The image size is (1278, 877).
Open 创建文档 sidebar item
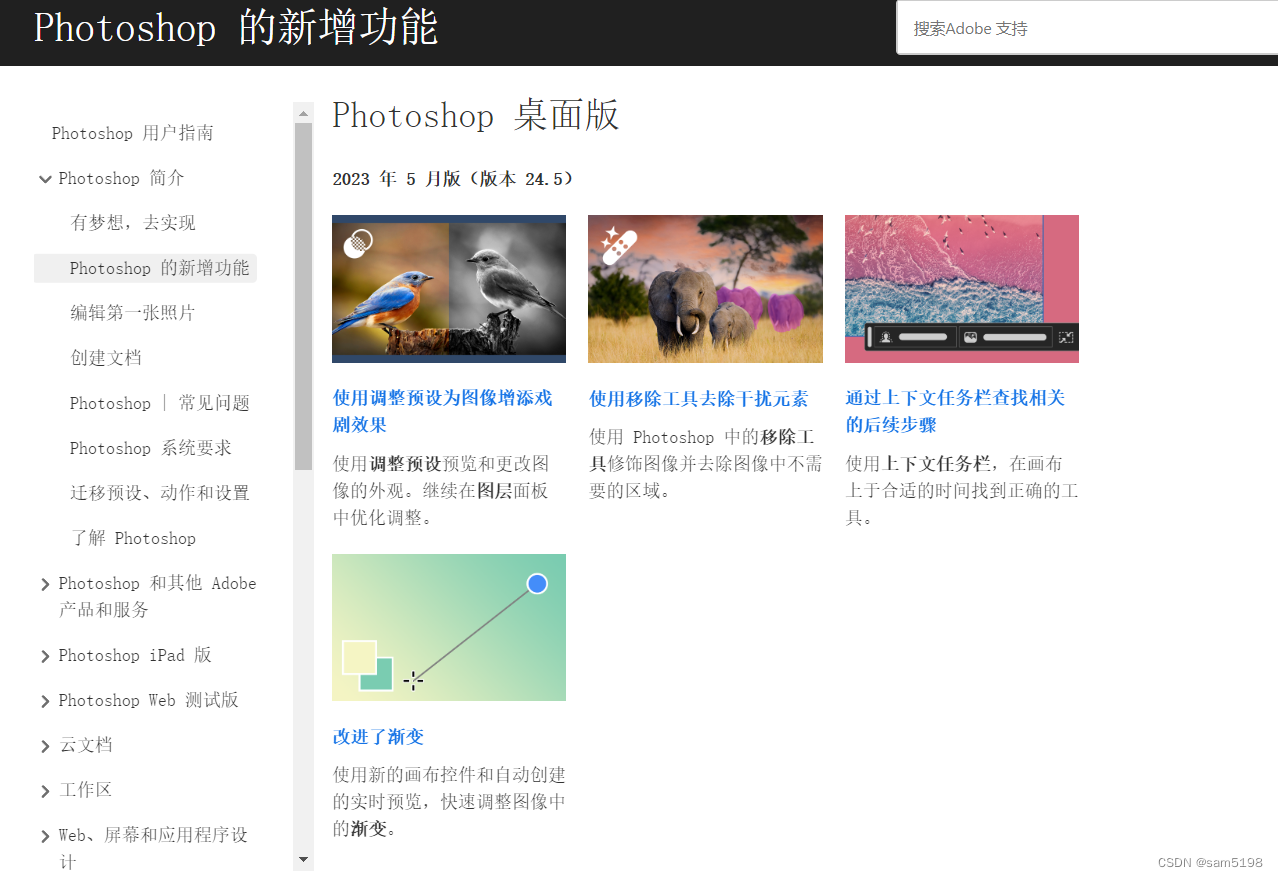[106, 358]
